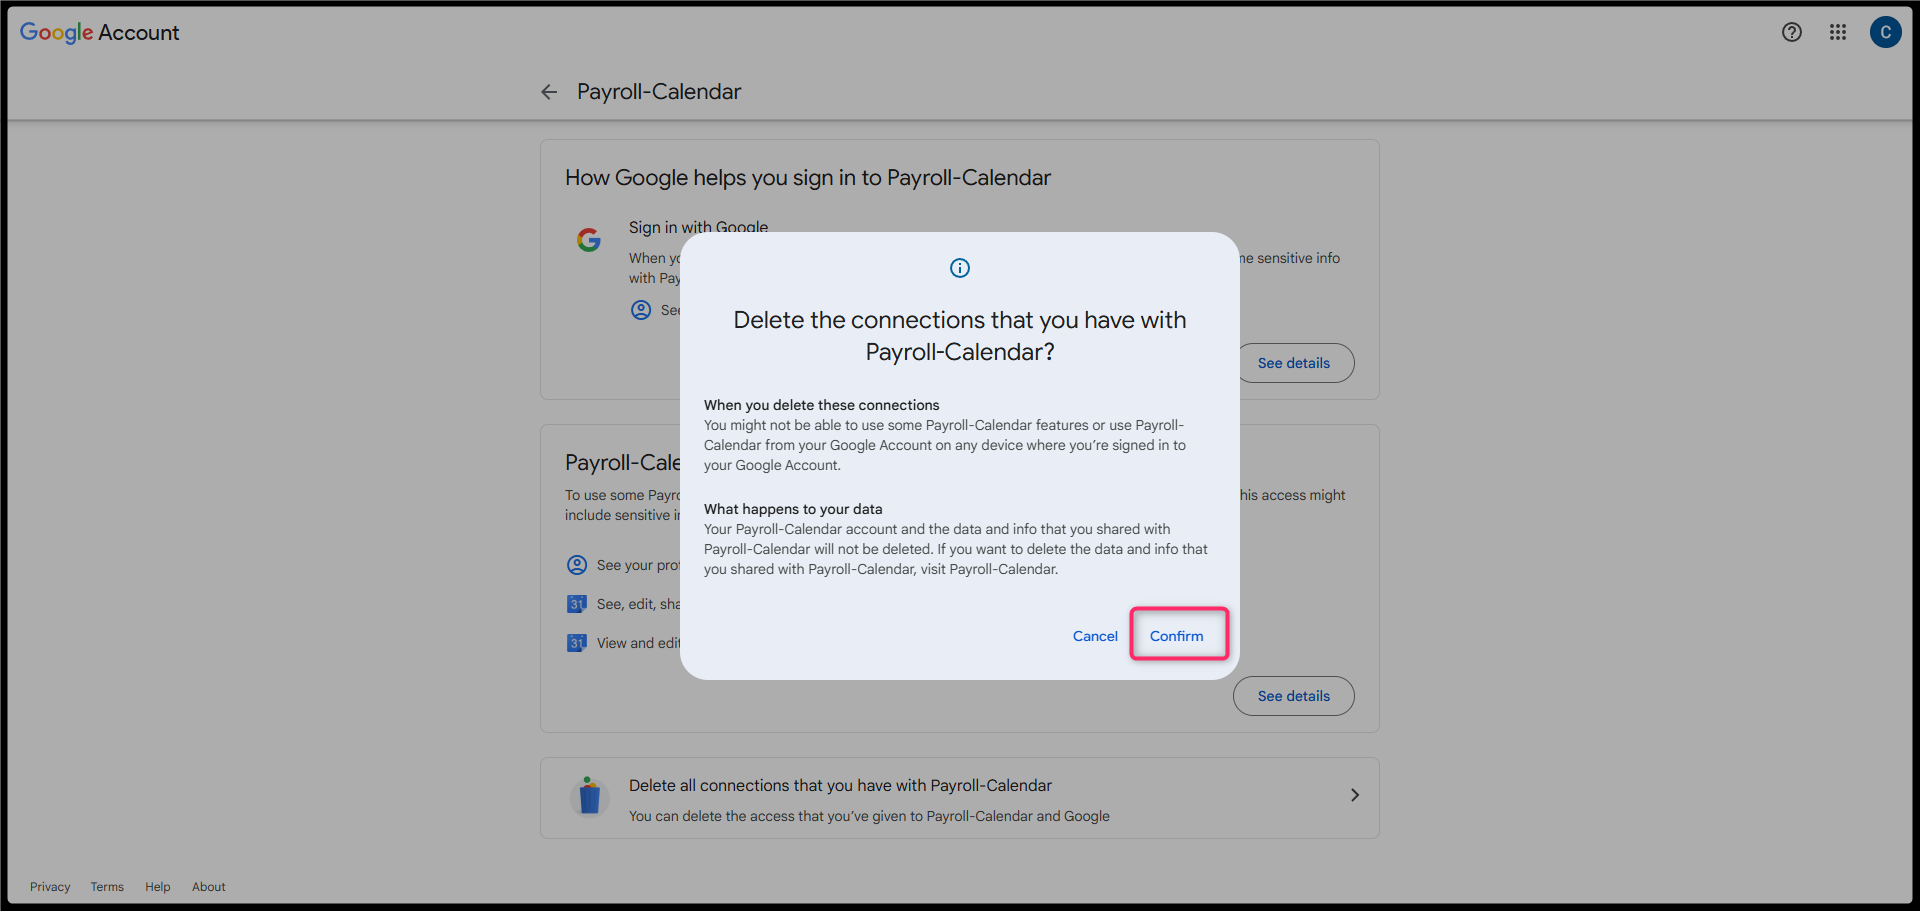Open the Help footer link
Image resolution: width=1920 pixels, height=911 pixels.
point(157,887)
